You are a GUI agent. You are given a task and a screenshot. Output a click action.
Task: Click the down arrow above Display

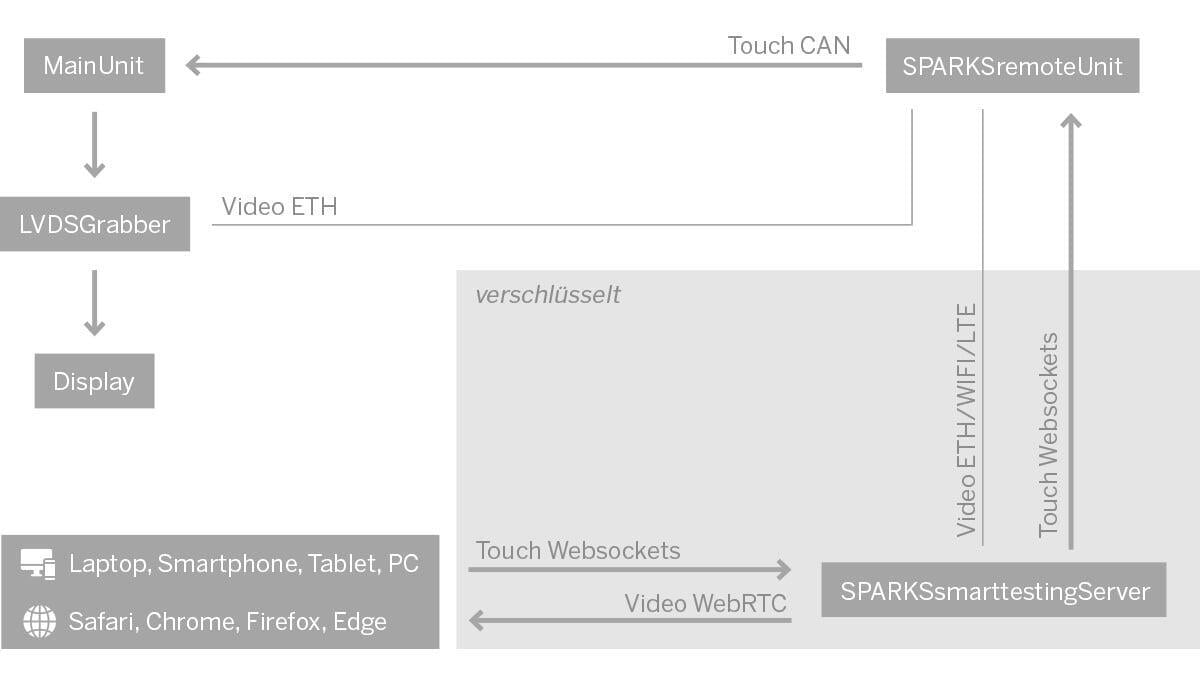click(x=94, y=303)
